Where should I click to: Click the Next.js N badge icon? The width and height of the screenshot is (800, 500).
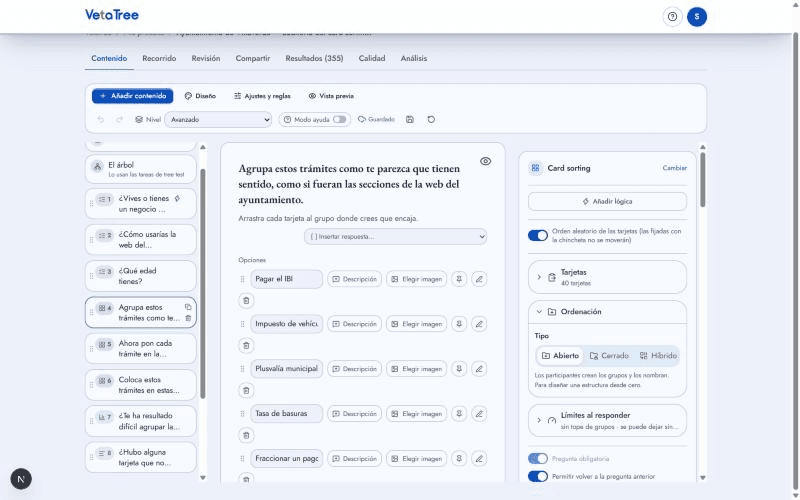21,479
